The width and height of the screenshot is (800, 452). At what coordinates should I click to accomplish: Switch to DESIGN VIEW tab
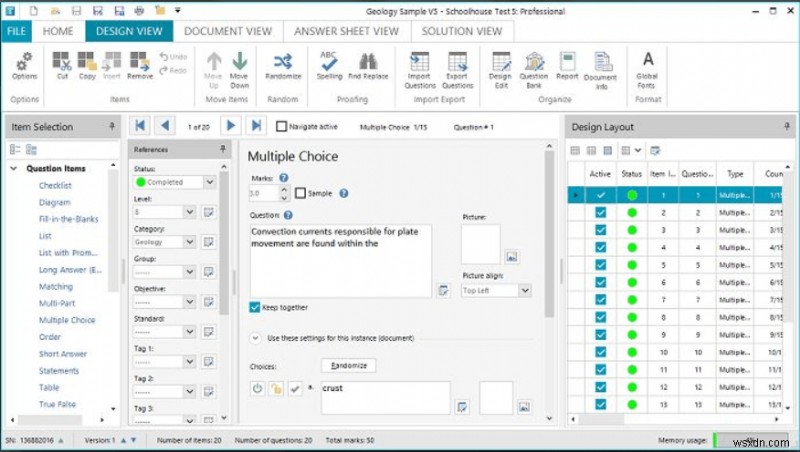pos(129,31)
